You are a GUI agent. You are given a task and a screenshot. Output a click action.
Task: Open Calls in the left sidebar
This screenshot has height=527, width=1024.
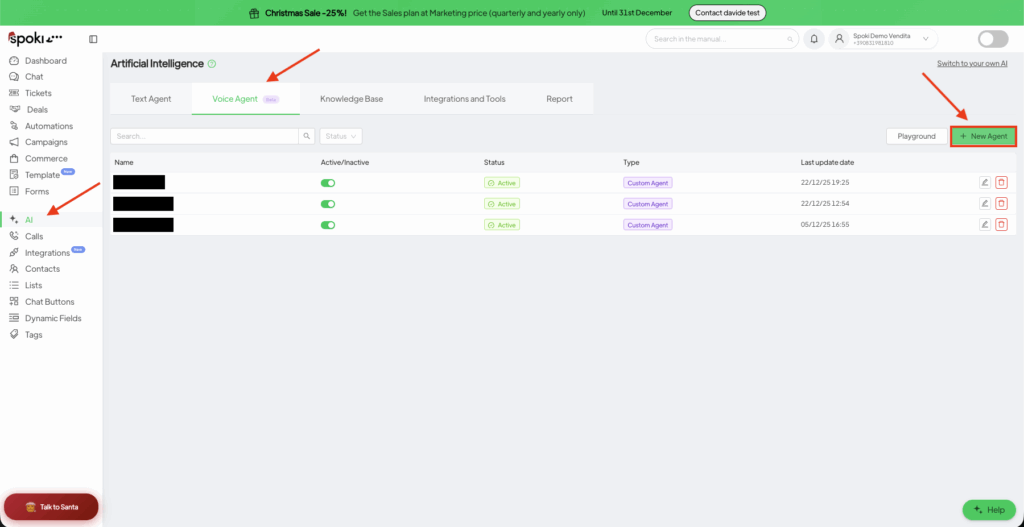coord(34,236)
